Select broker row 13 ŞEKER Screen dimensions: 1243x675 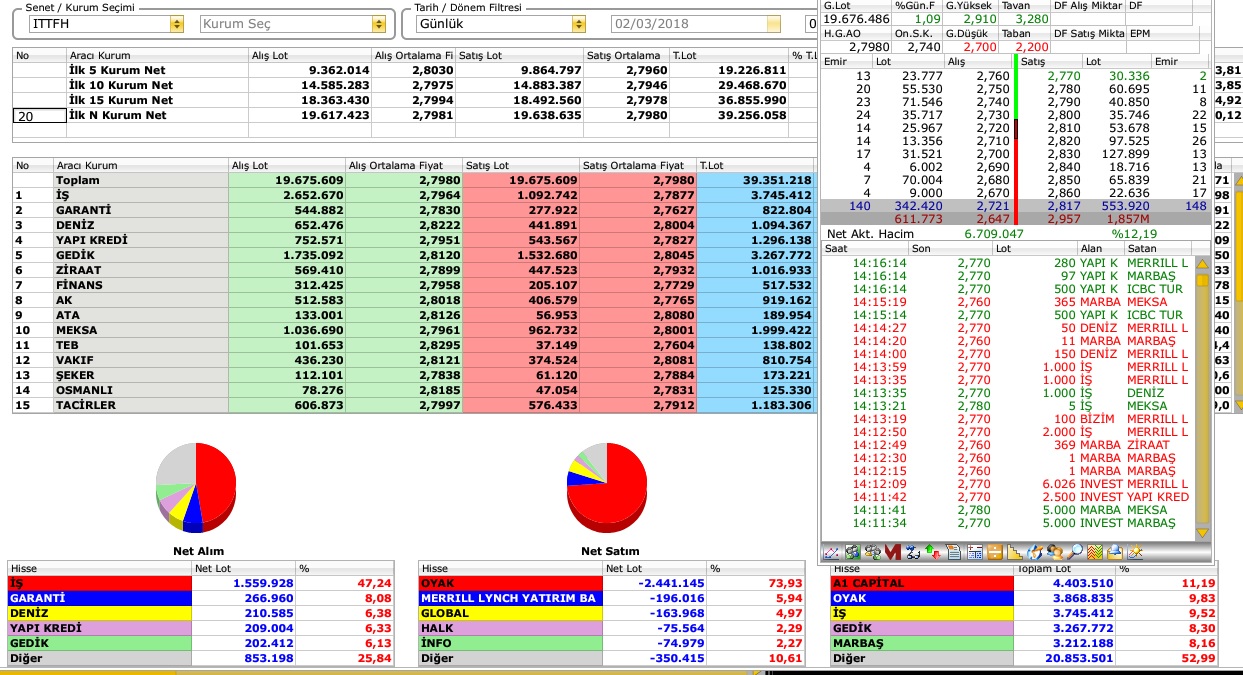coord(415,375)
